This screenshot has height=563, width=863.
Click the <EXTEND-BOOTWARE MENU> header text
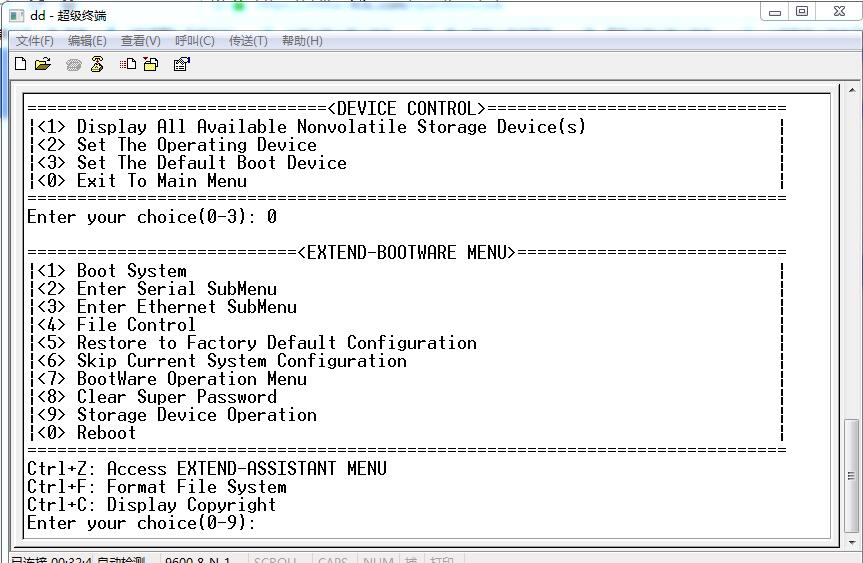pos(407,253)
